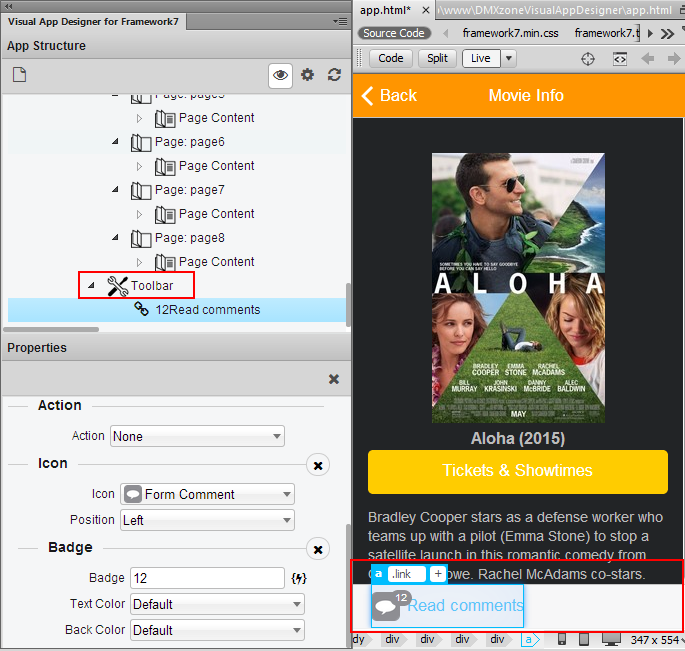Select the a tag in the tag selector
Image resolution: width=685 pixels, height=651 pixels.
pyautogui.click(x=529, y=640)
